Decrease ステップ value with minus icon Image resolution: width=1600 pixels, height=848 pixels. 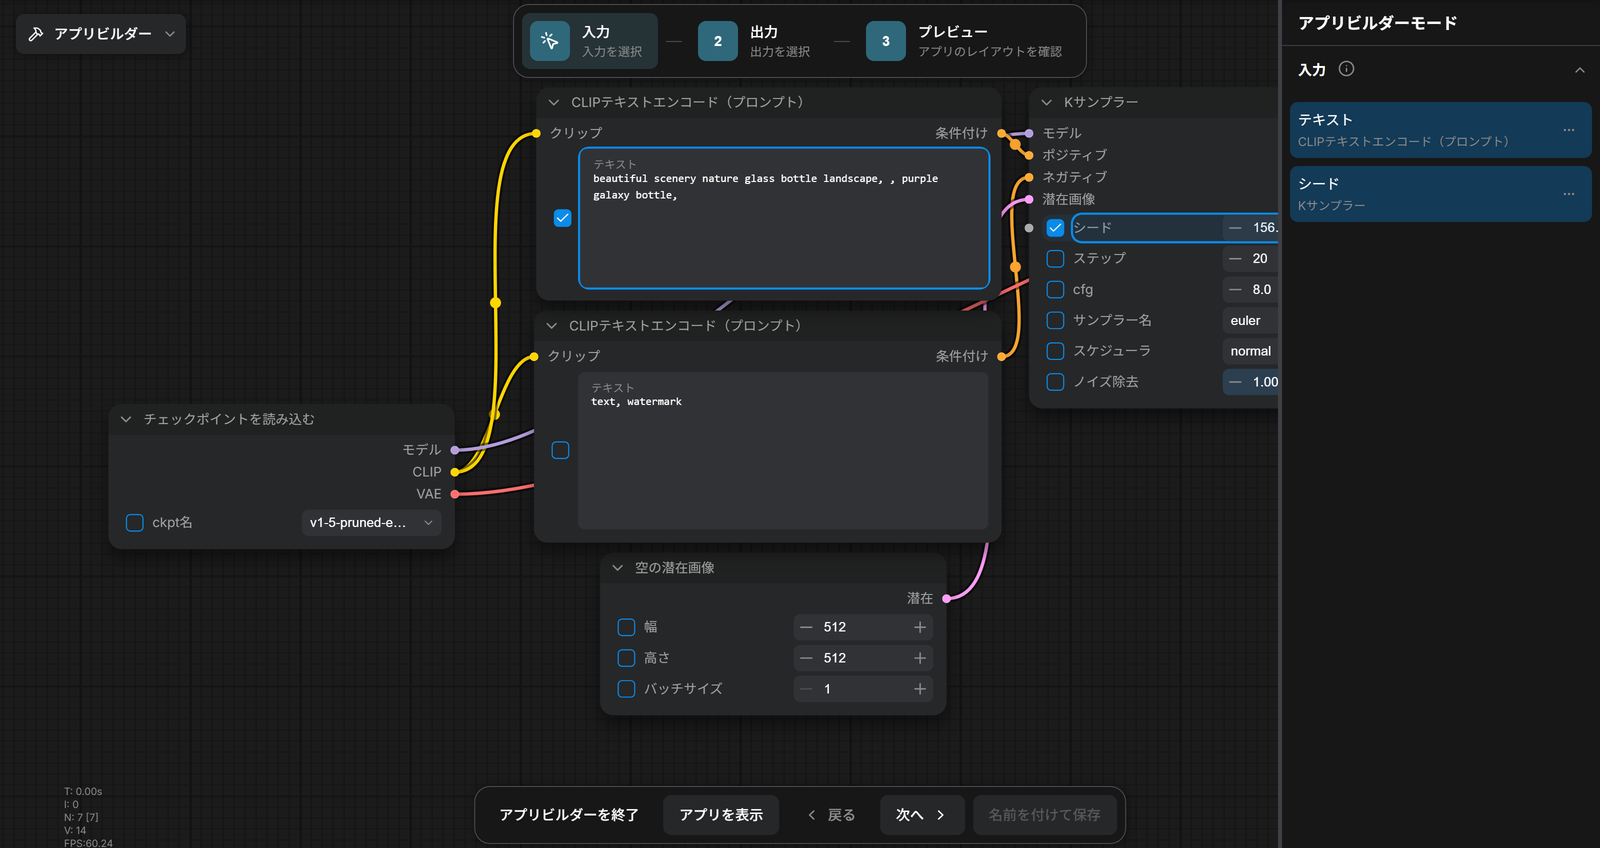point(1236,259)
